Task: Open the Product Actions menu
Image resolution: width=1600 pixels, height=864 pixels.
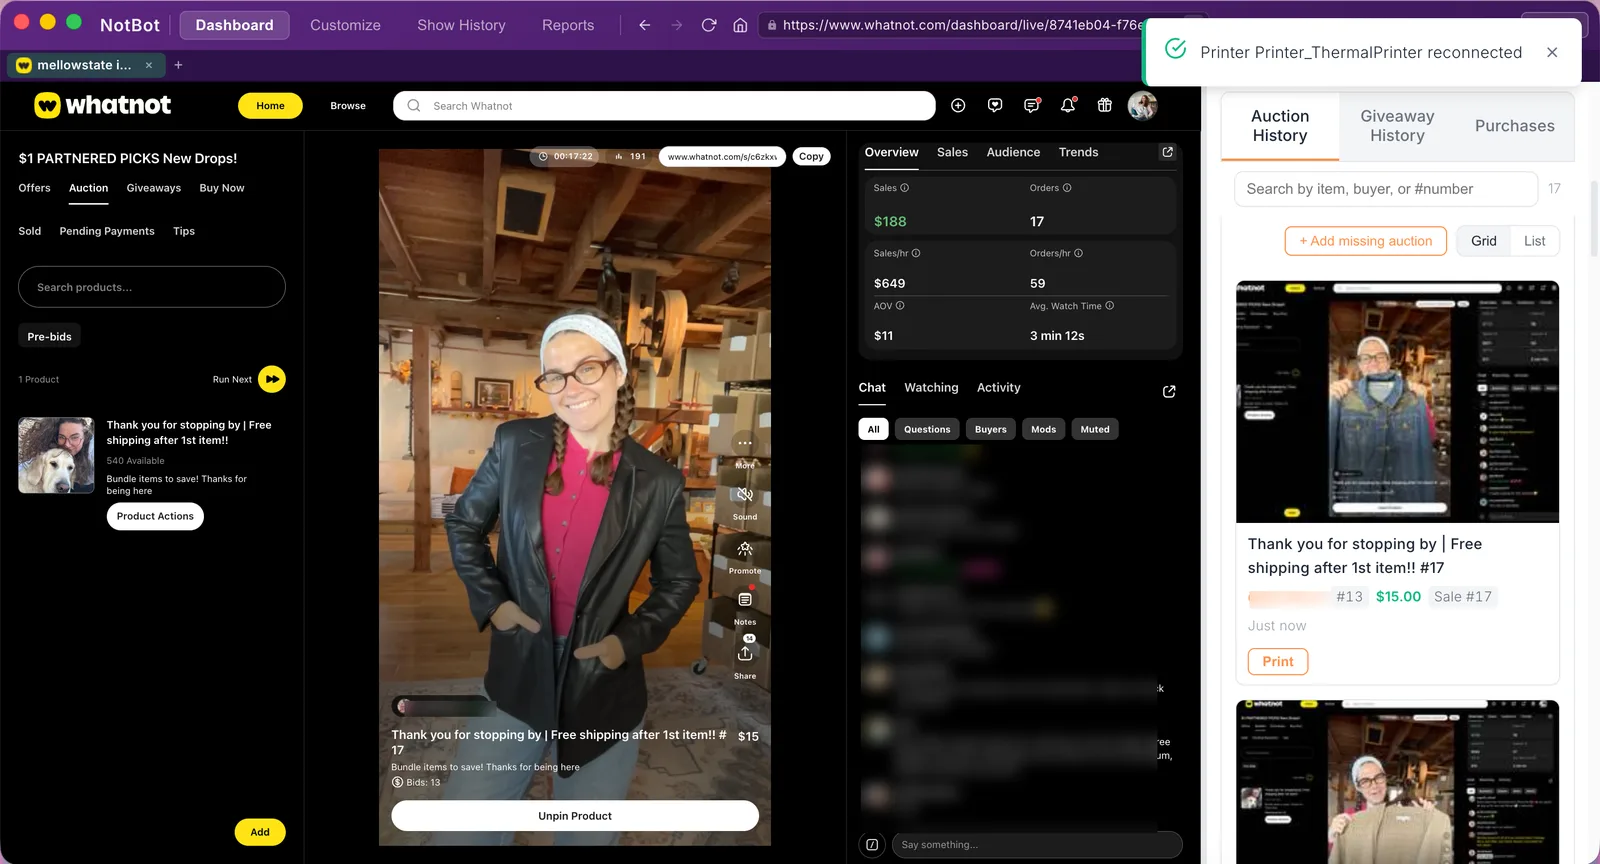Action: click(155, 516)
